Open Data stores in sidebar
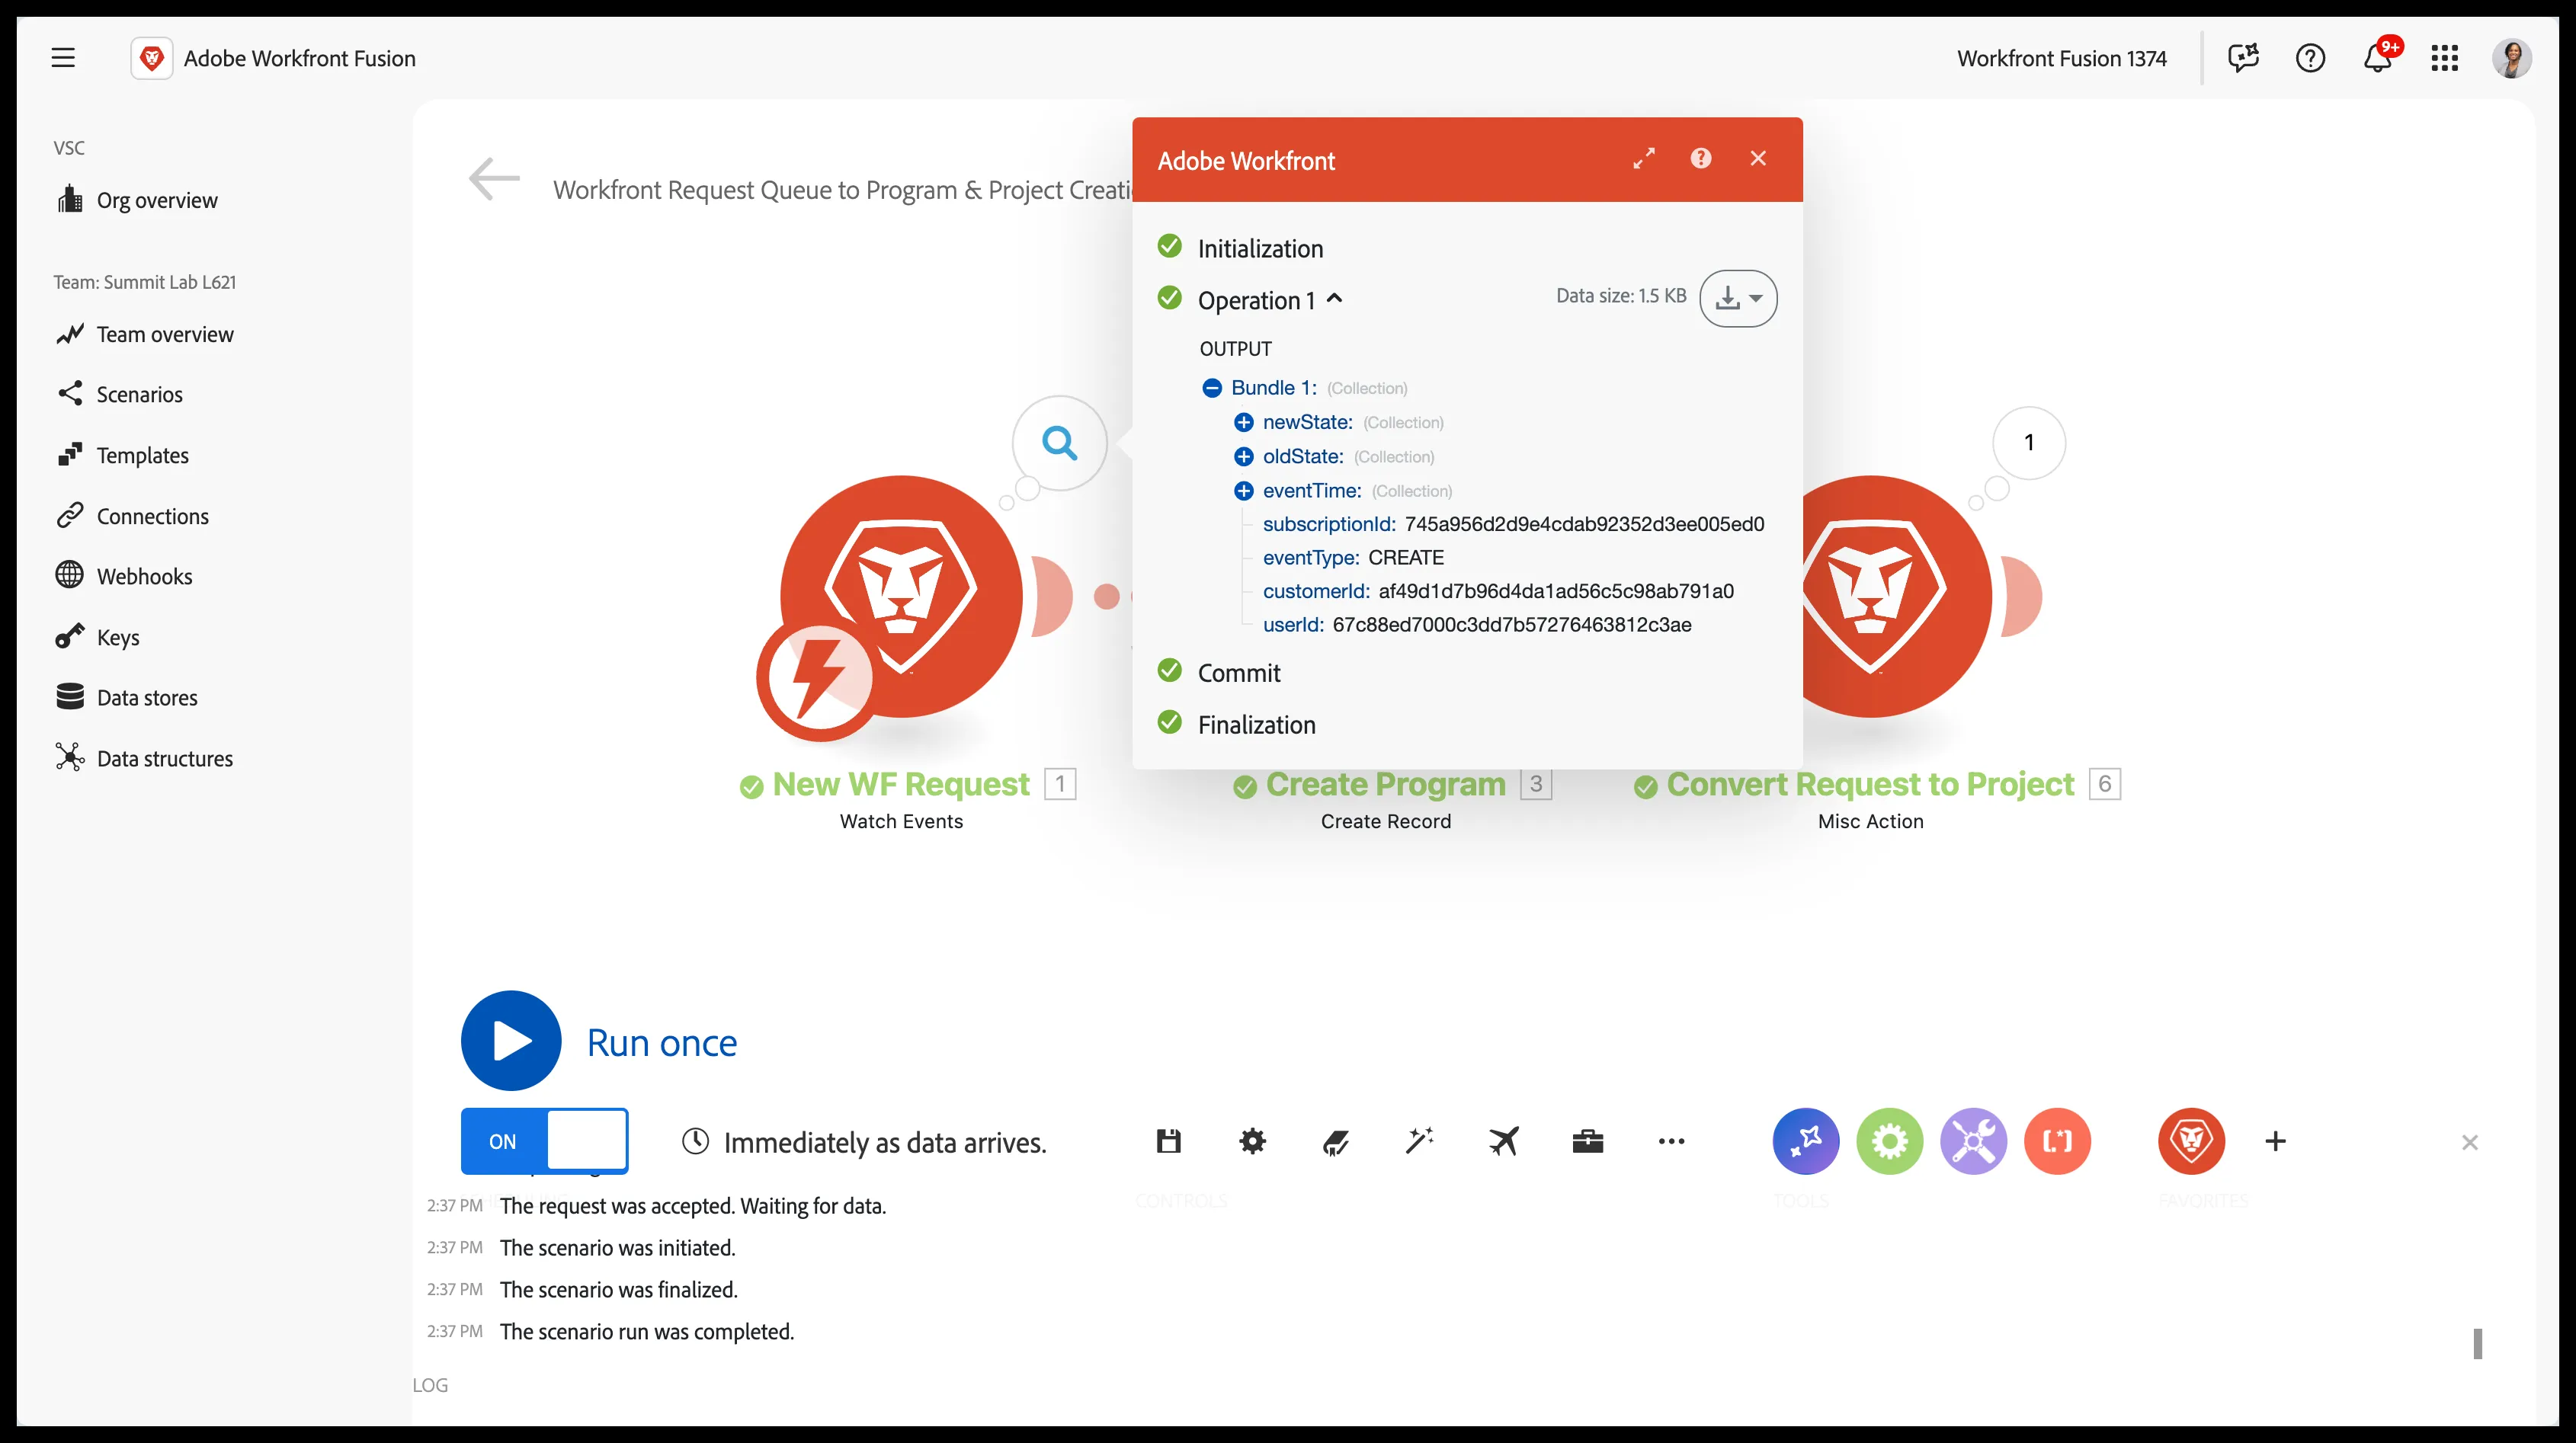 [127, 697]
